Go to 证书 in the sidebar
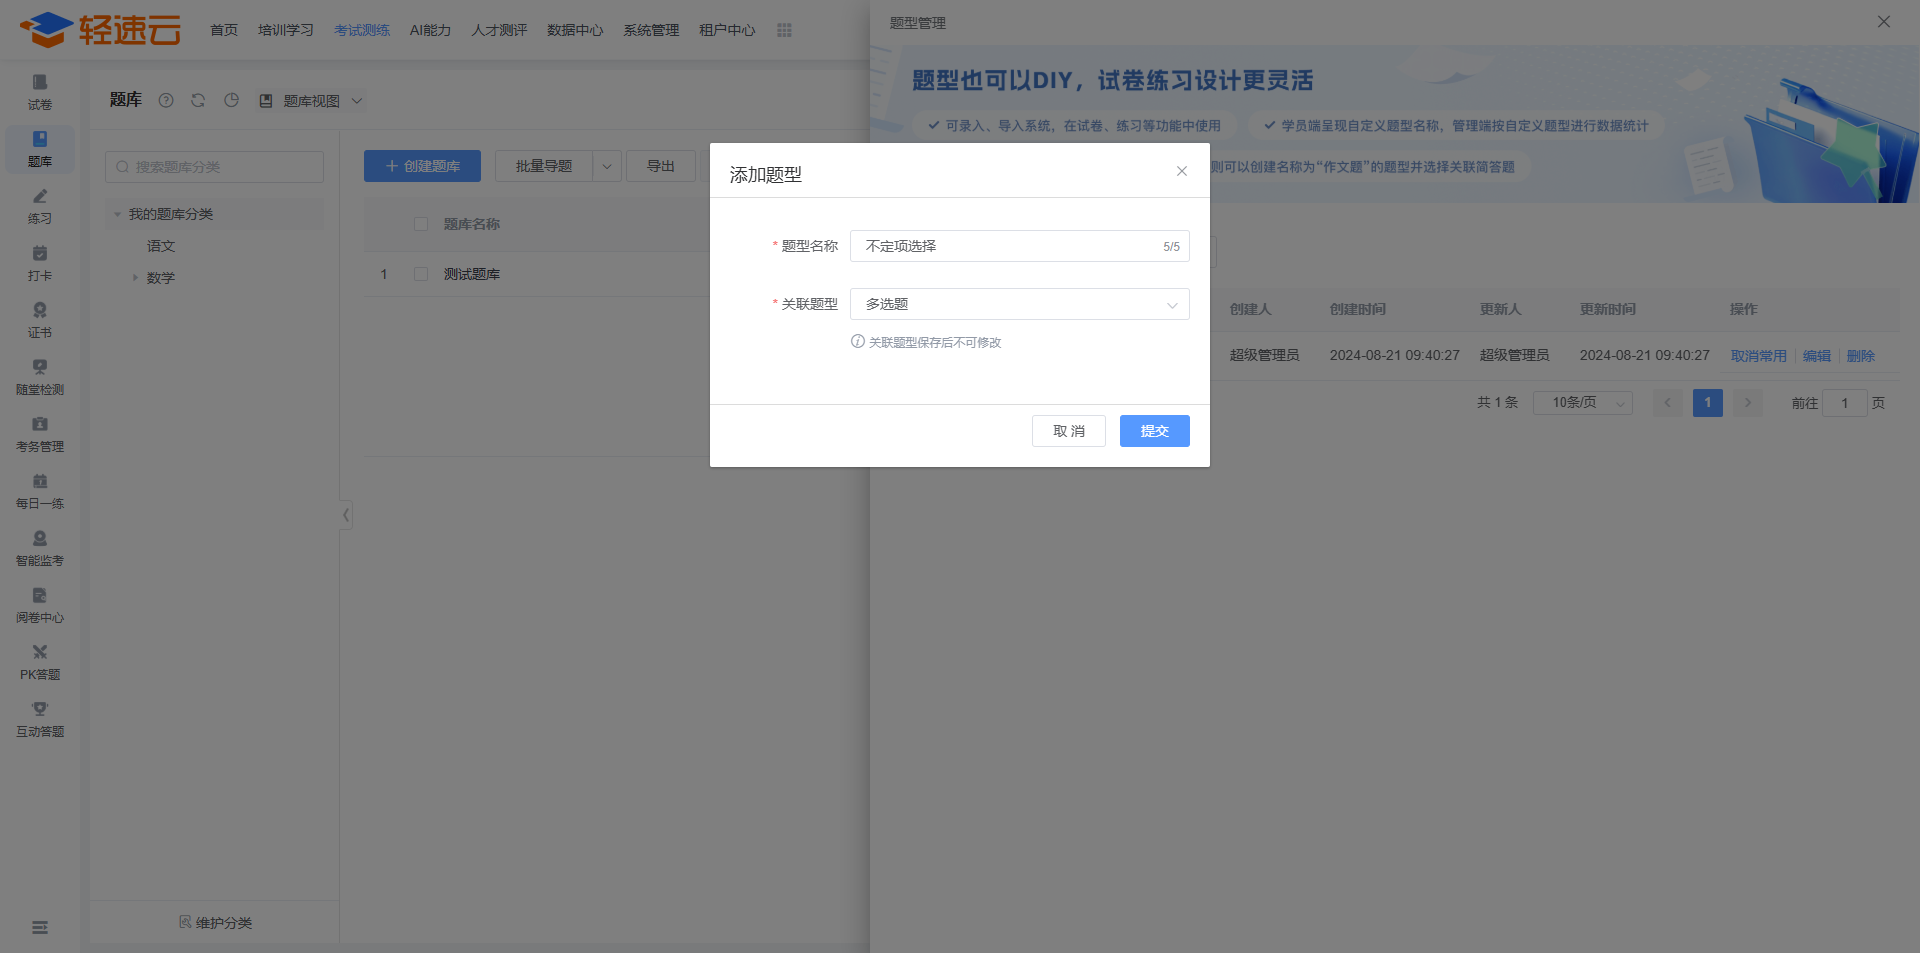This screenshot has height=953, width=1920. coord(40,319)
